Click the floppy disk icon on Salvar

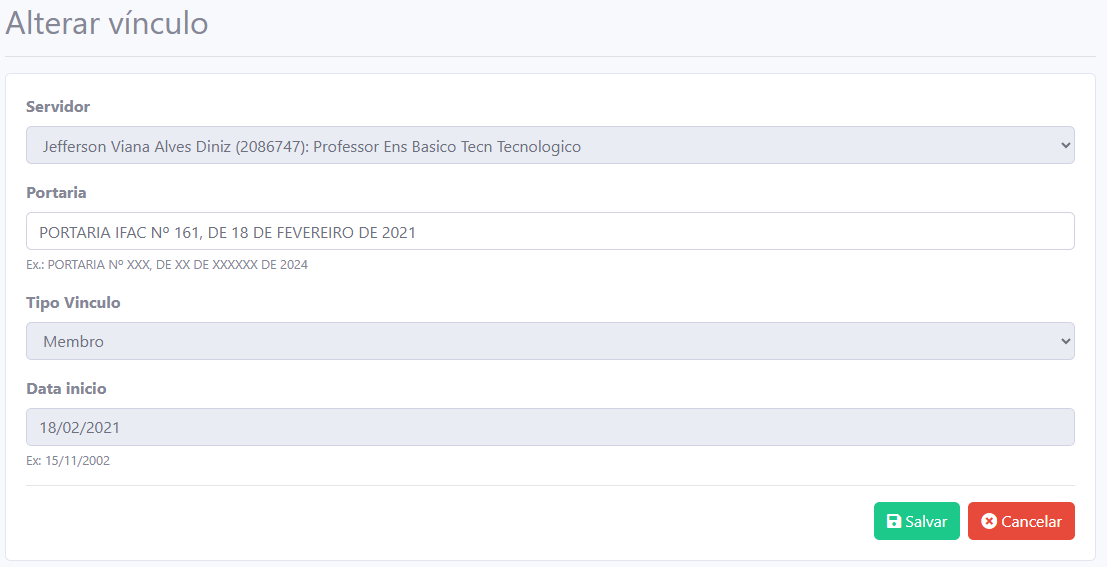point(894,521)
